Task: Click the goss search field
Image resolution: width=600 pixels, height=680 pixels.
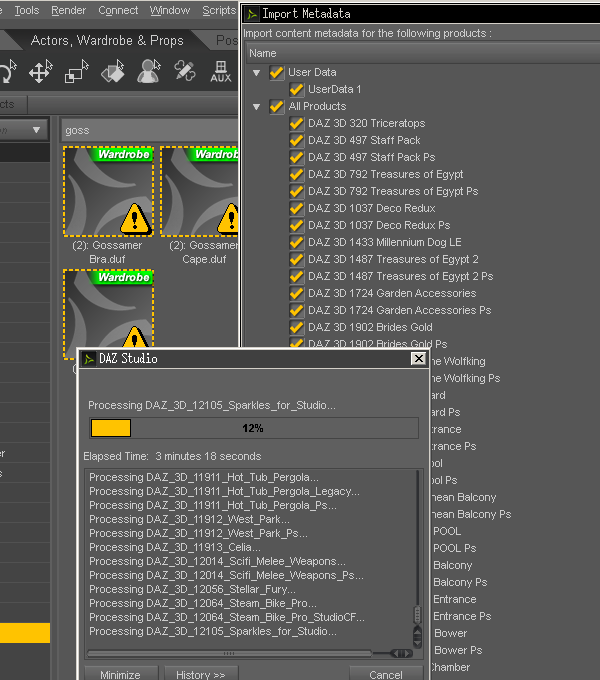Action: (x=150, y=130)
